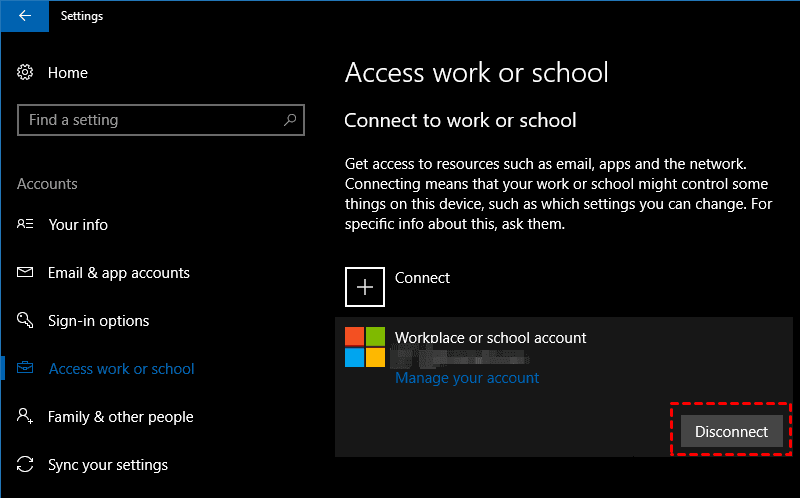This screenshot has width=800, height=498.
Task: Focus the Find a setting search field
Action: 150,120
